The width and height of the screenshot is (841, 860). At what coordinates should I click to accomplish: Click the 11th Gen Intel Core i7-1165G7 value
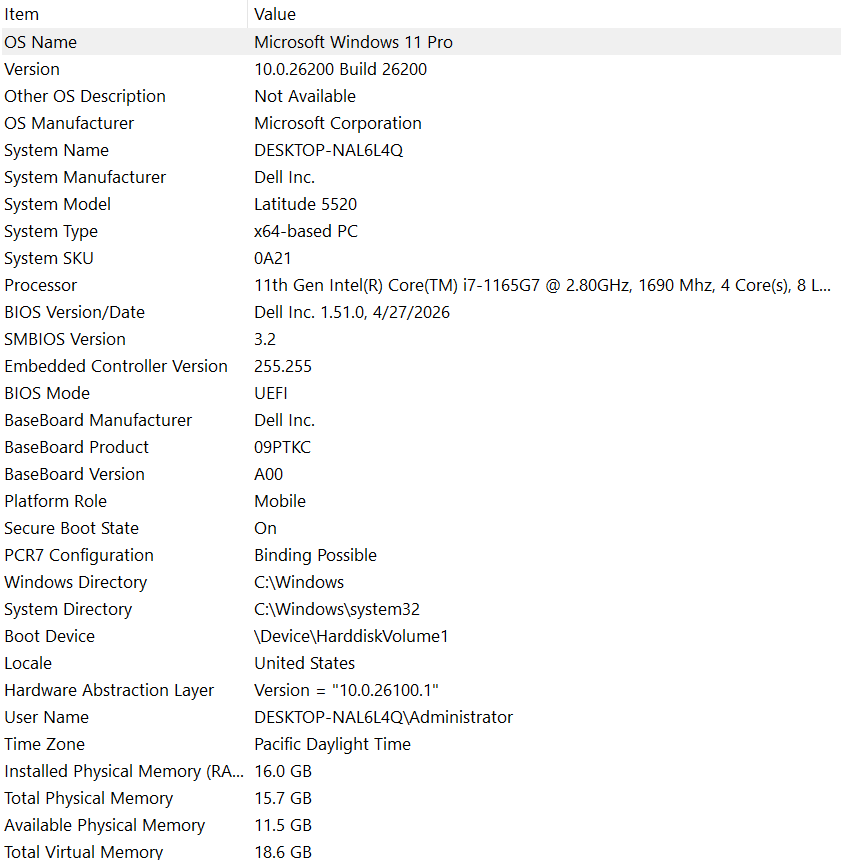[542, 285]
